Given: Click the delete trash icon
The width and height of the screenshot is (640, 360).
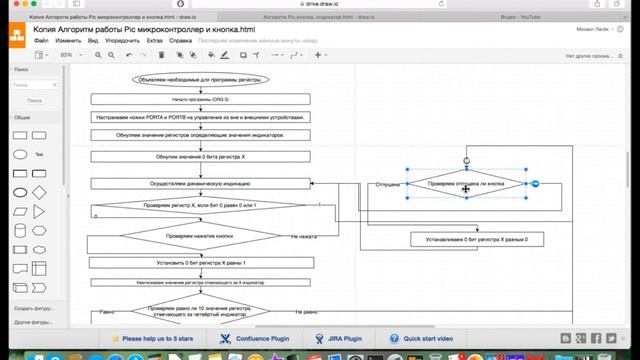Looking at the screenshot, I should 162,55.
